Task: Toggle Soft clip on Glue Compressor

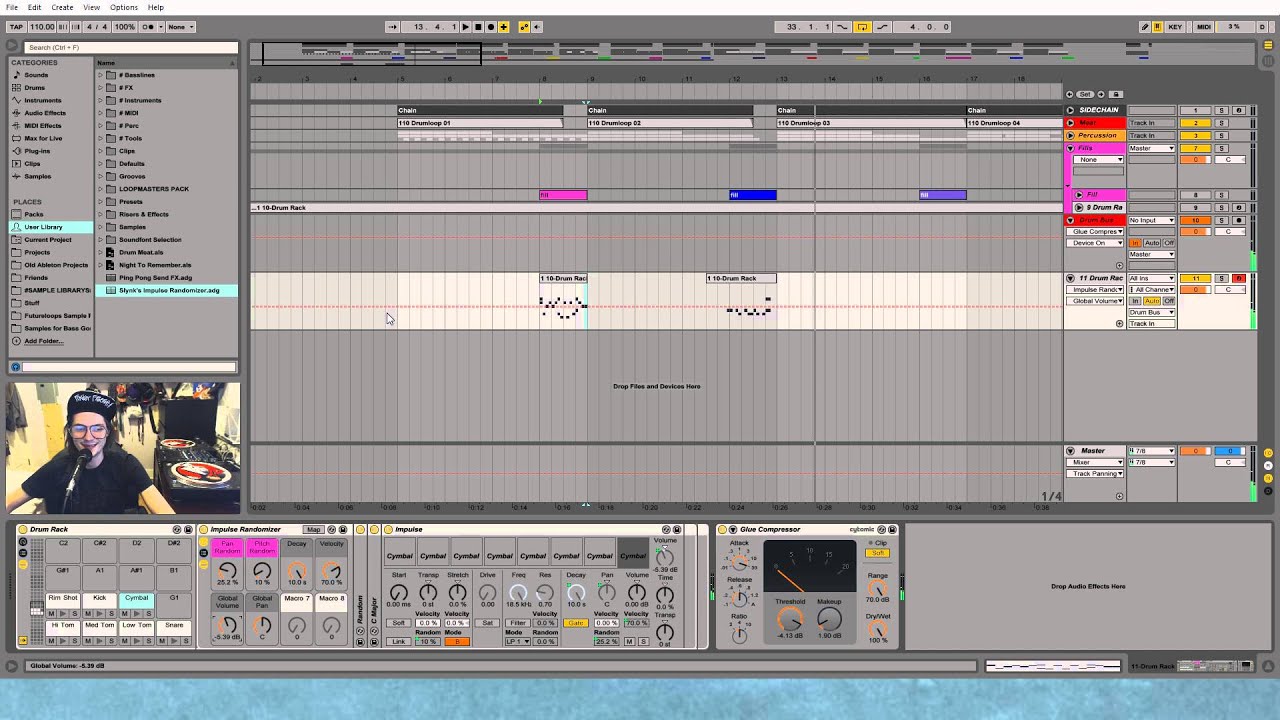Action: pyautogui.click(x=877, y=553)
